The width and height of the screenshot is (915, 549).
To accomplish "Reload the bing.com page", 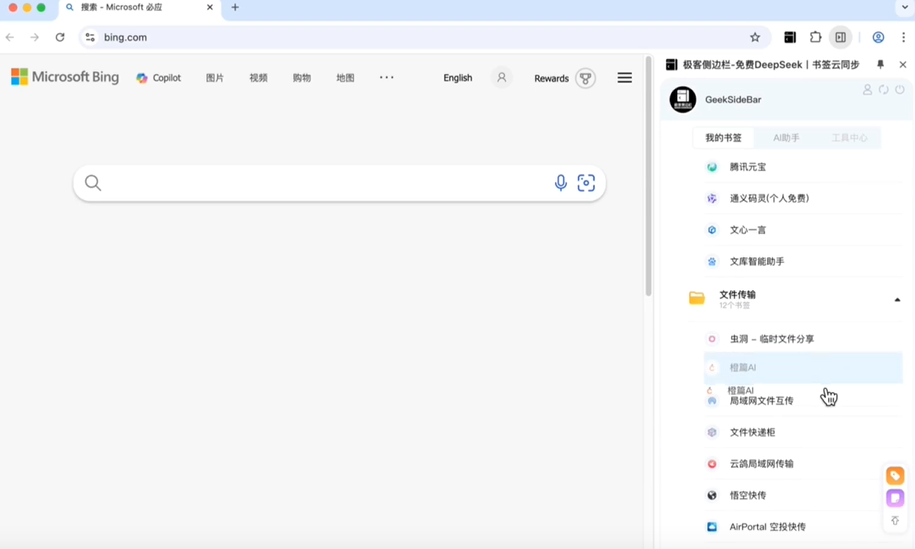I will click(60, 37).
